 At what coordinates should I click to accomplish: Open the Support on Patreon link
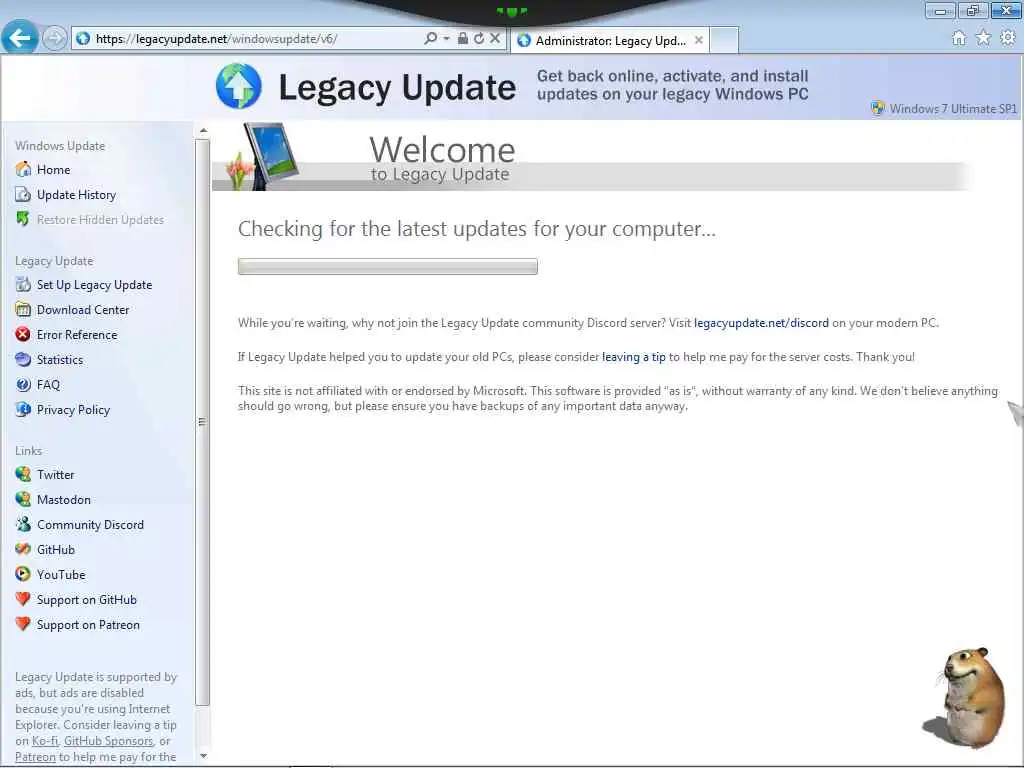(88, 625)
